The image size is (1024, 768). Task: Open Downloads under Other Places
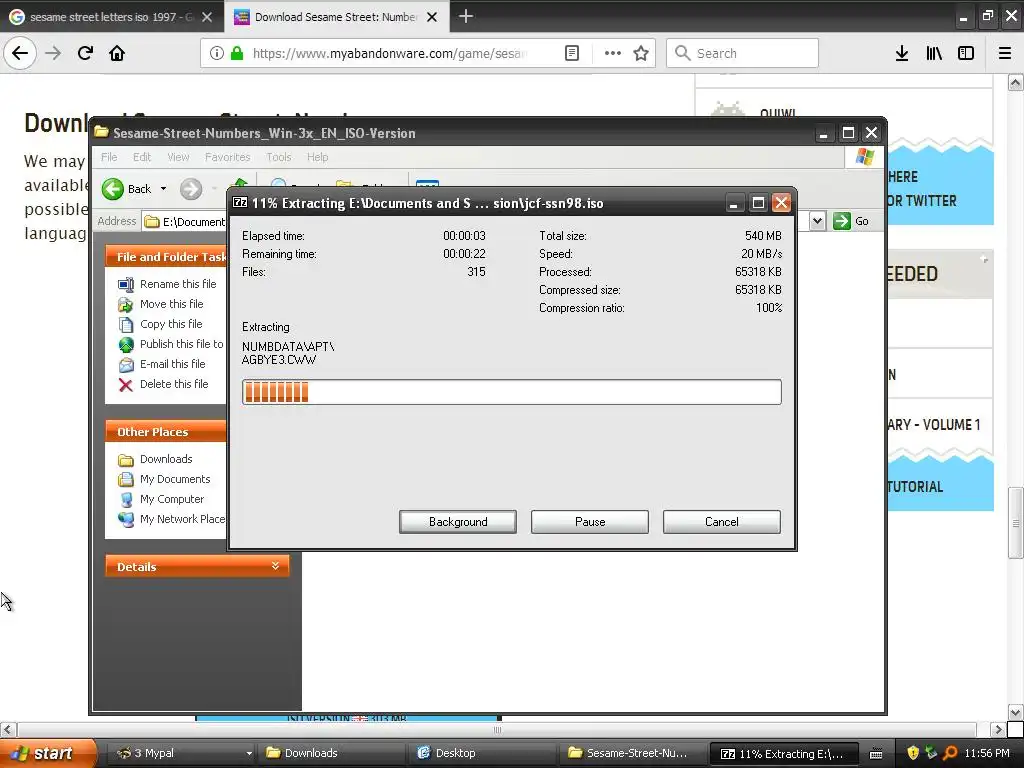pos(155,459)
